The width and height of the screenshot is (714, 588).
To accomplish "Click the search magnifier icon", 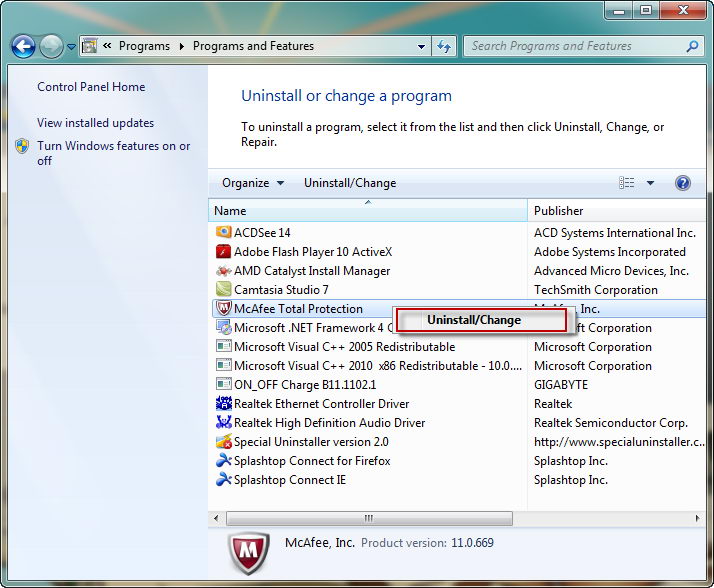I will (x=693, y=46).
